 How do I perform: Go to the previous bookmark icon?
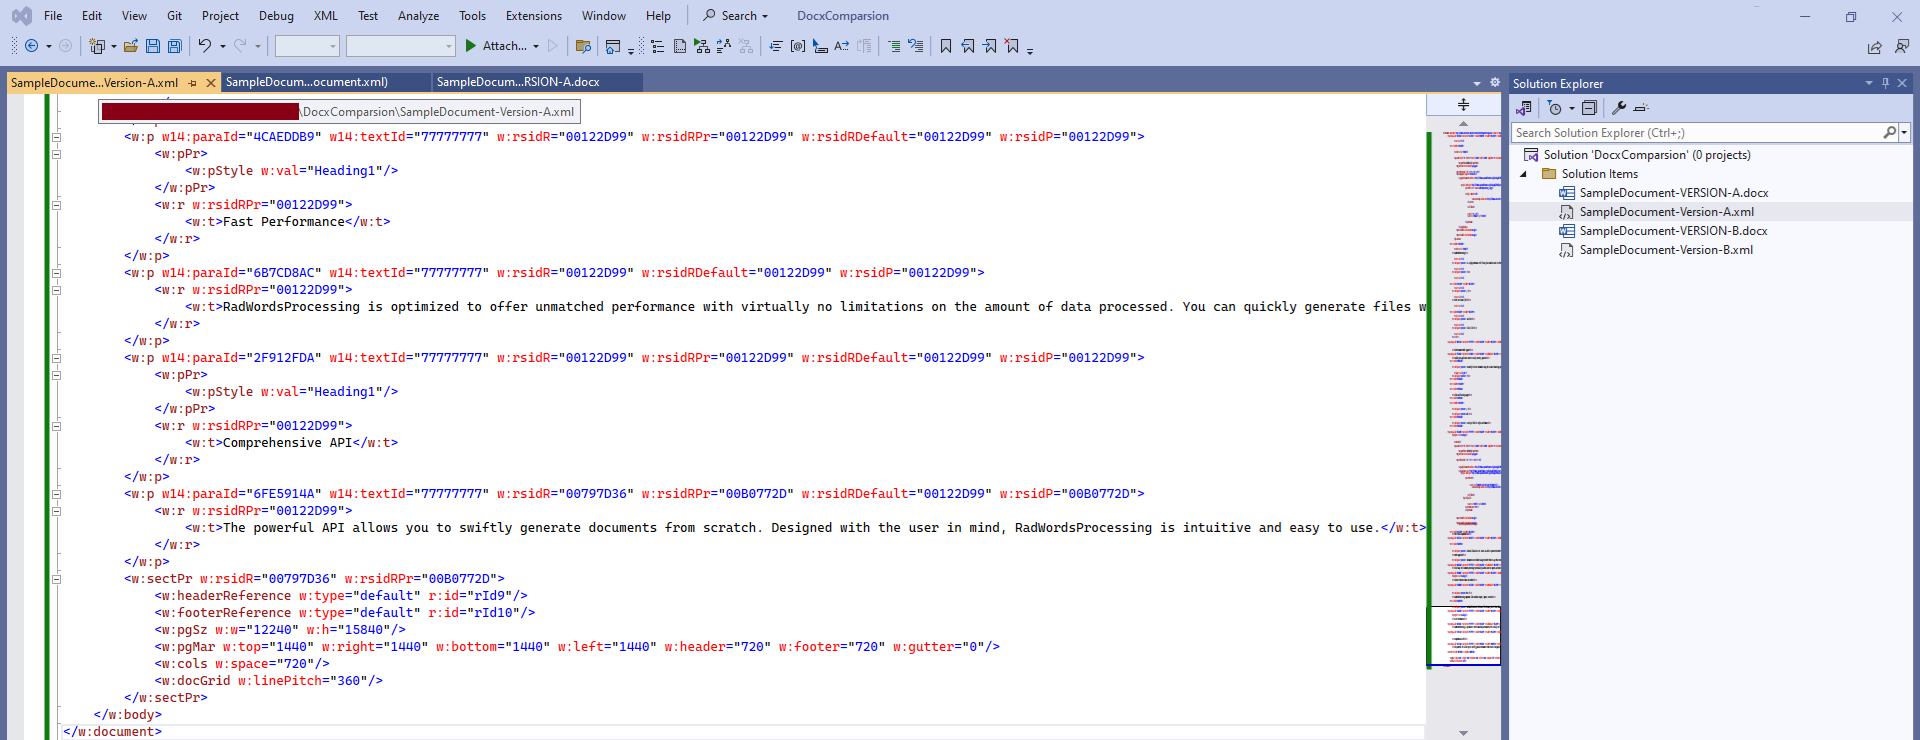[968, 46]
